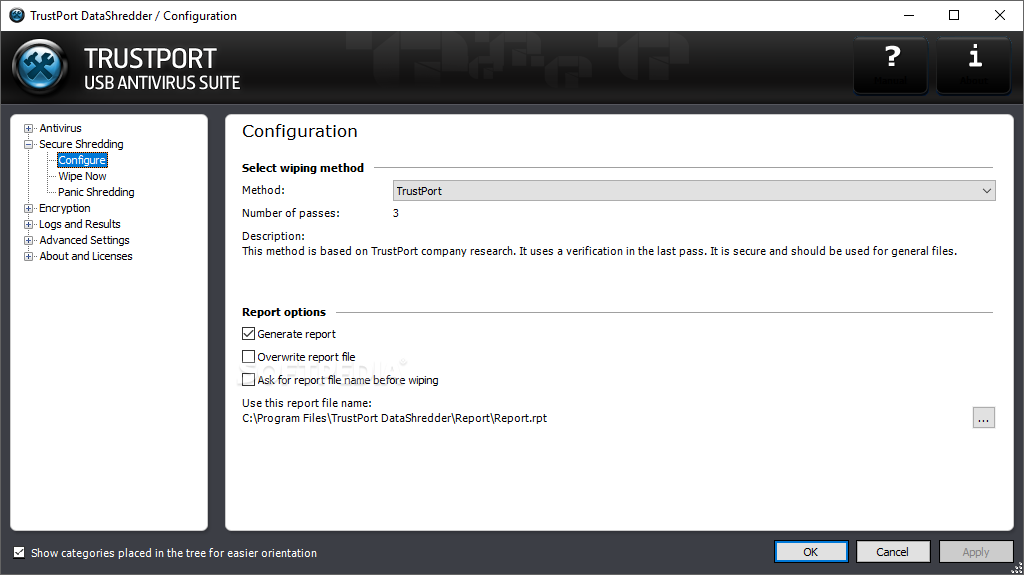Viewport: 1024px width, 575px height.
Task: Click the TrustPort wrench logo icon
Action: pyautogui.click(x=40, y=67)
